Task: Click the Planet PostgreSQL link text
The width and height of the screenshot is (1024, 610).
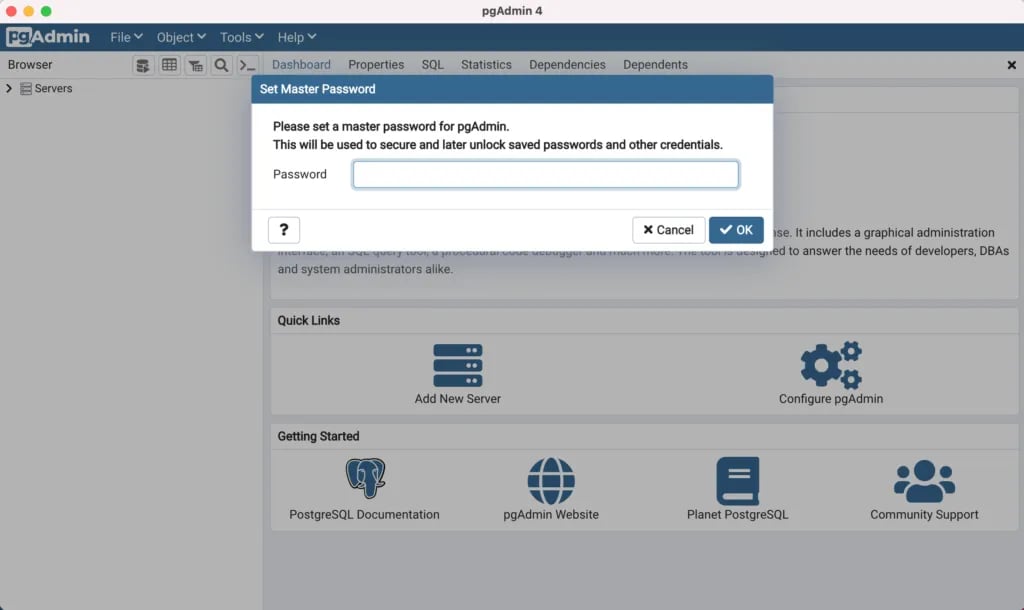Action: point(738,515)
